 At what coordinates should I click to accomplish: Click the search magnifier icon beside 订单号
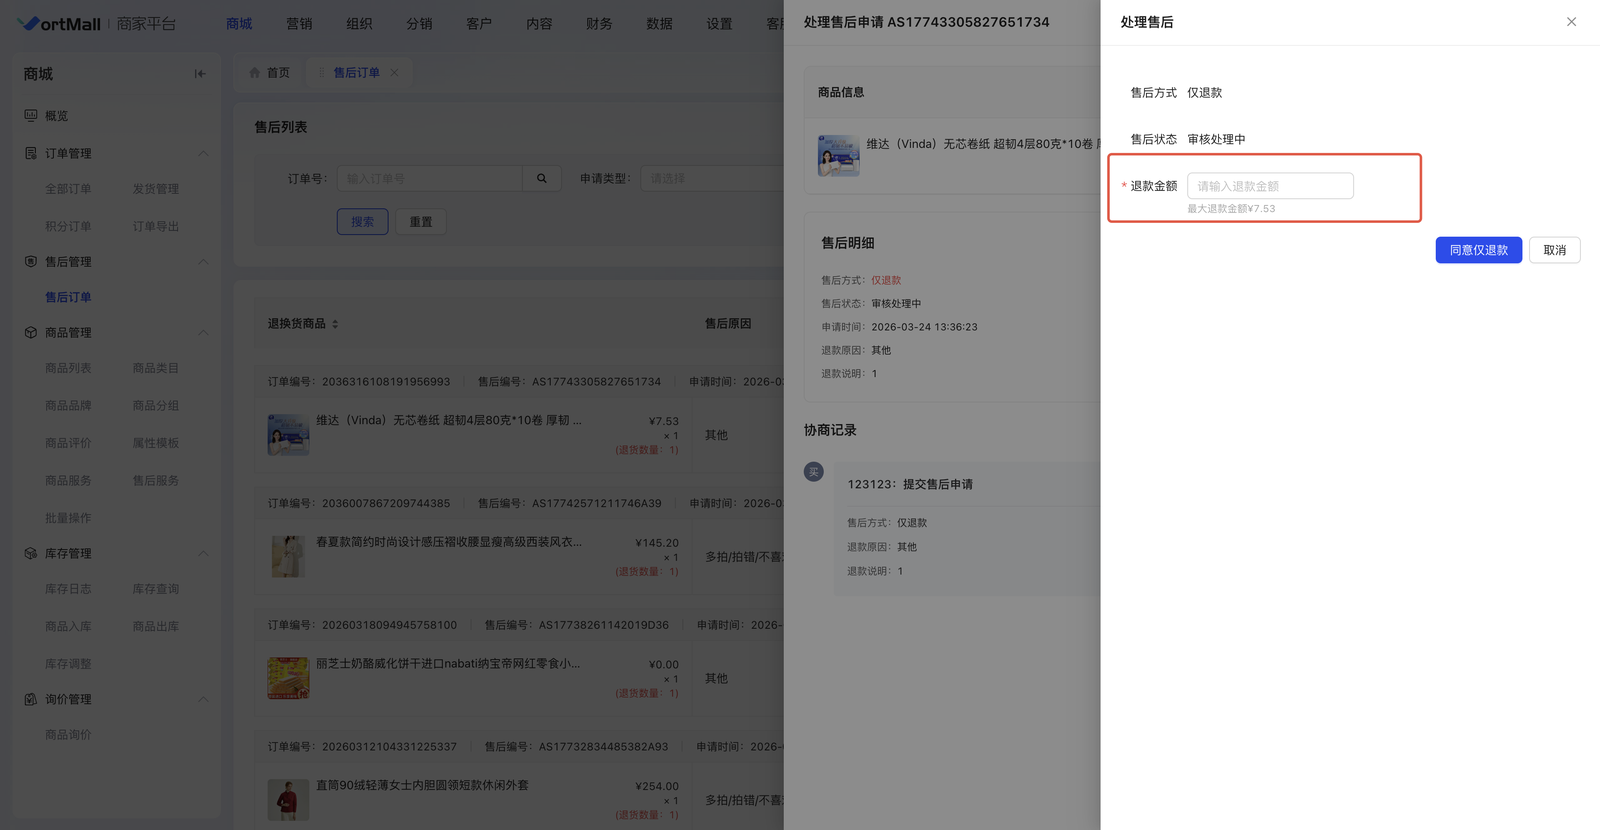pos(542,179)
